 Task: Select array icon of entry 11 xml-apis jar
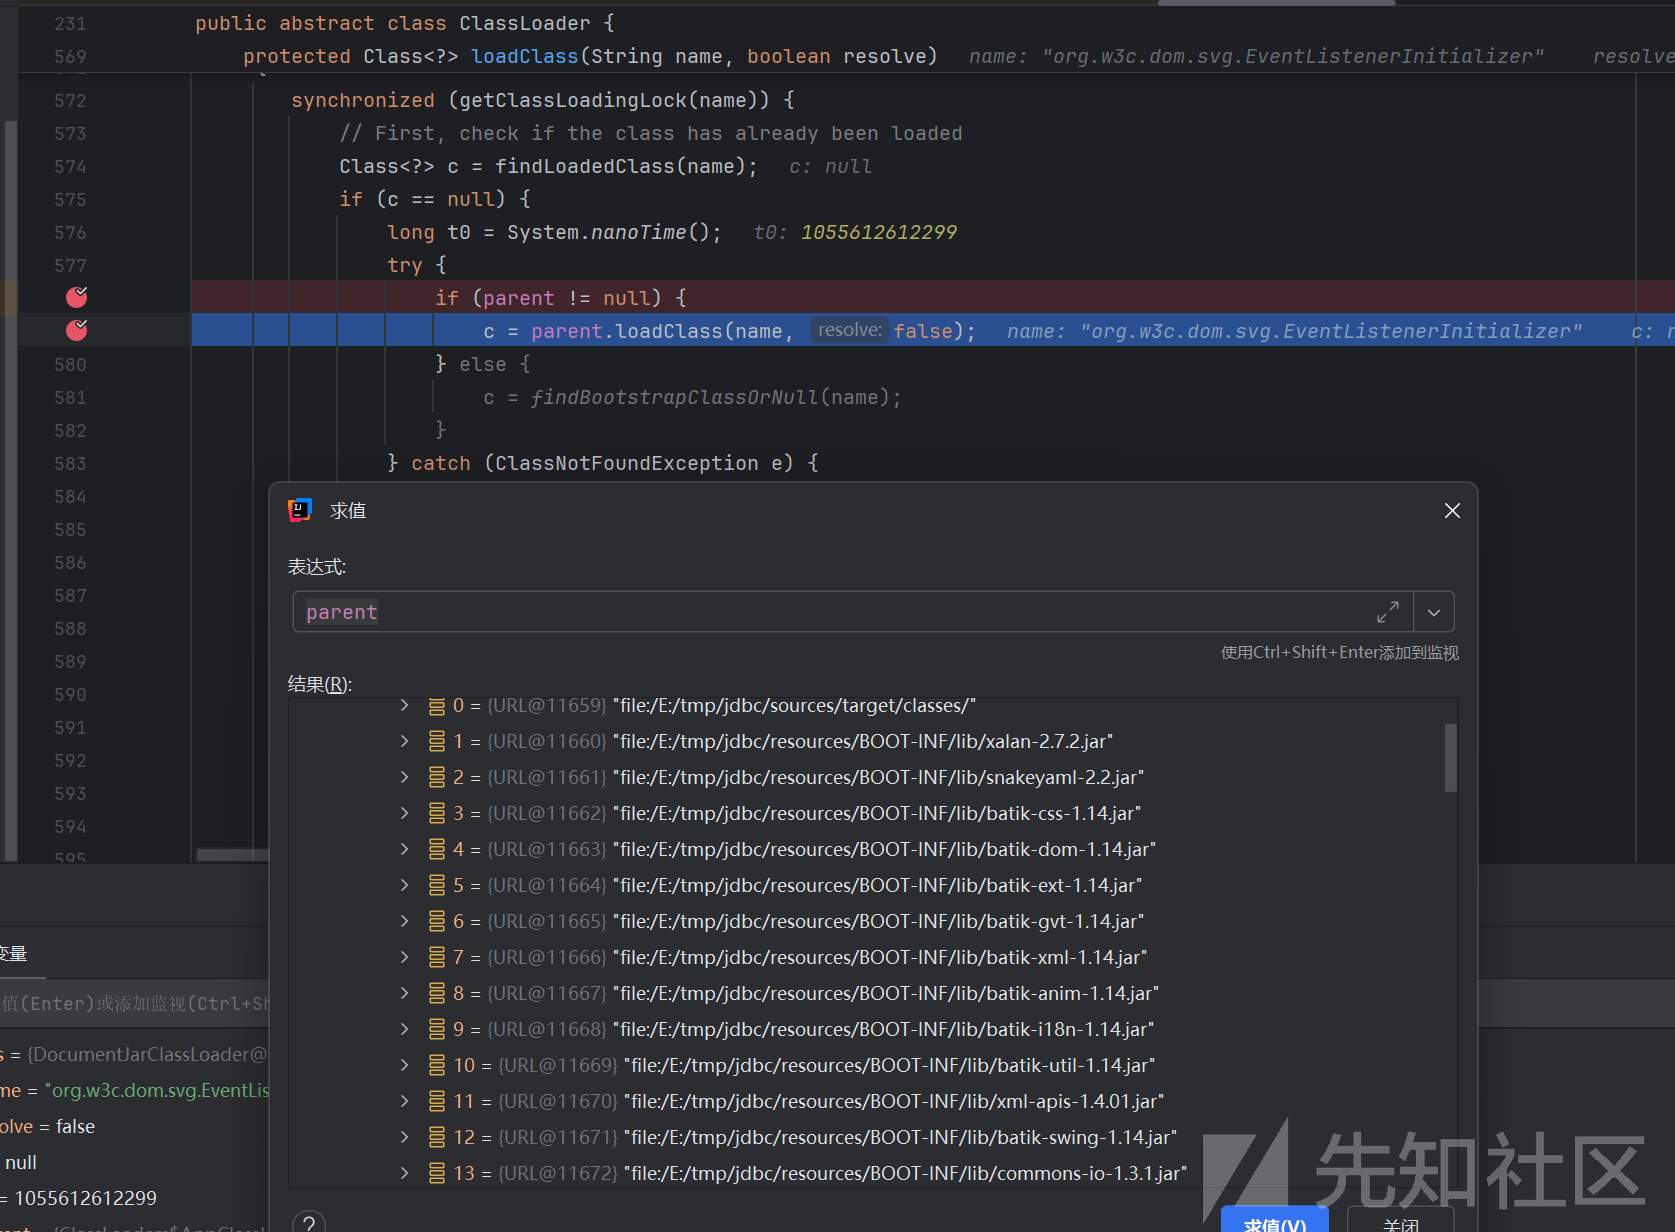point(437,1101)
